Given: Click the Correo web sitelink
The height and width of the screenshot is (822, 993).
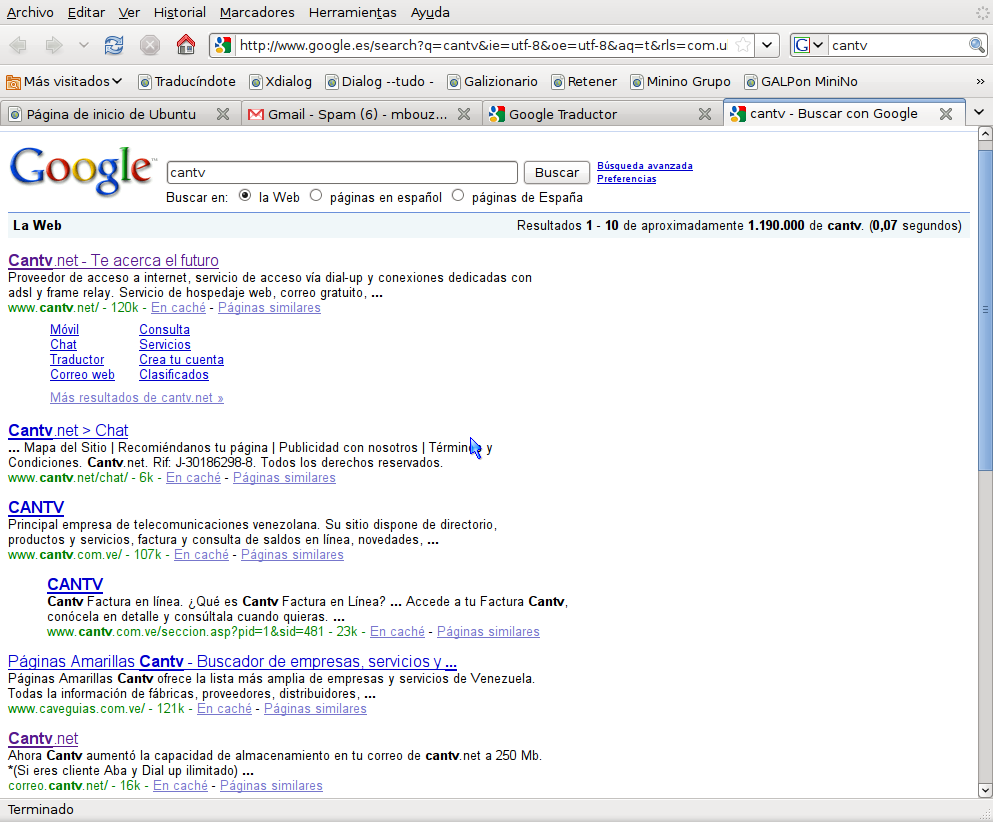Looking at the screenshot, I should pyautogui.click(x=82, y=374).
